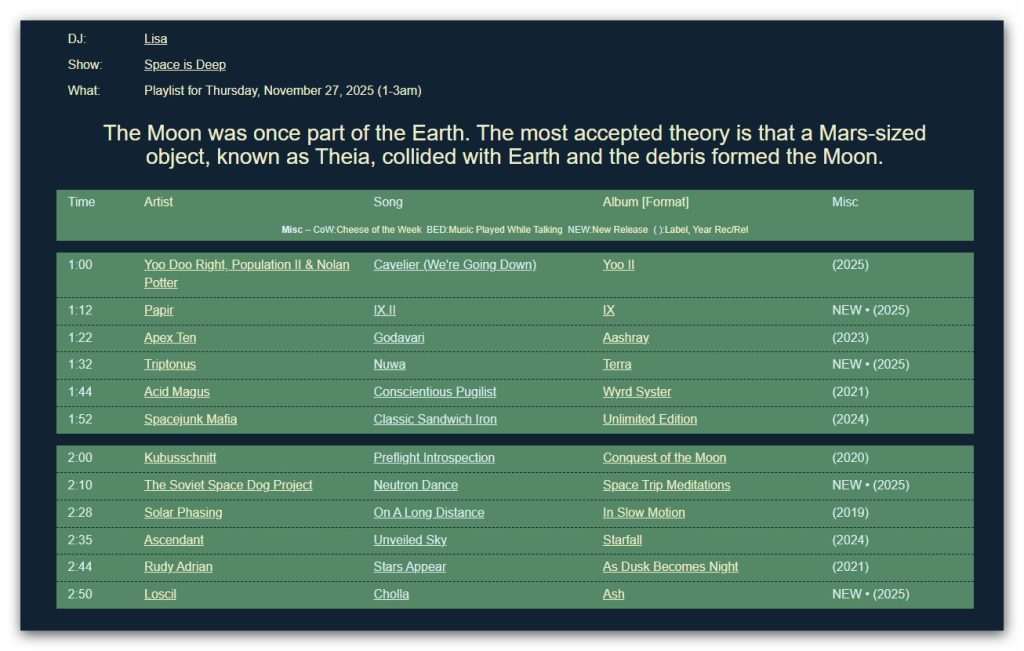Open the song Preflight Introspection
The width and height of the screenshot is (1024, 651).
435,457
